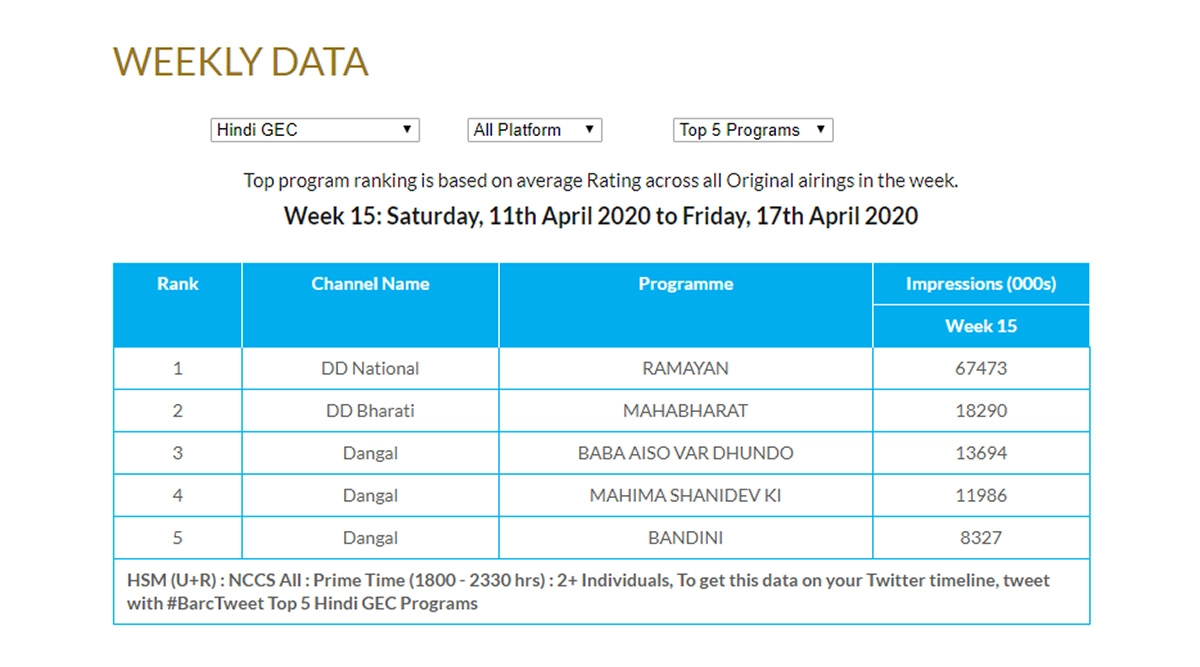Image resolution: width=1200 pixels, height=667 pixels.
Task: Click the Rank column header
Action: point(178,284)
